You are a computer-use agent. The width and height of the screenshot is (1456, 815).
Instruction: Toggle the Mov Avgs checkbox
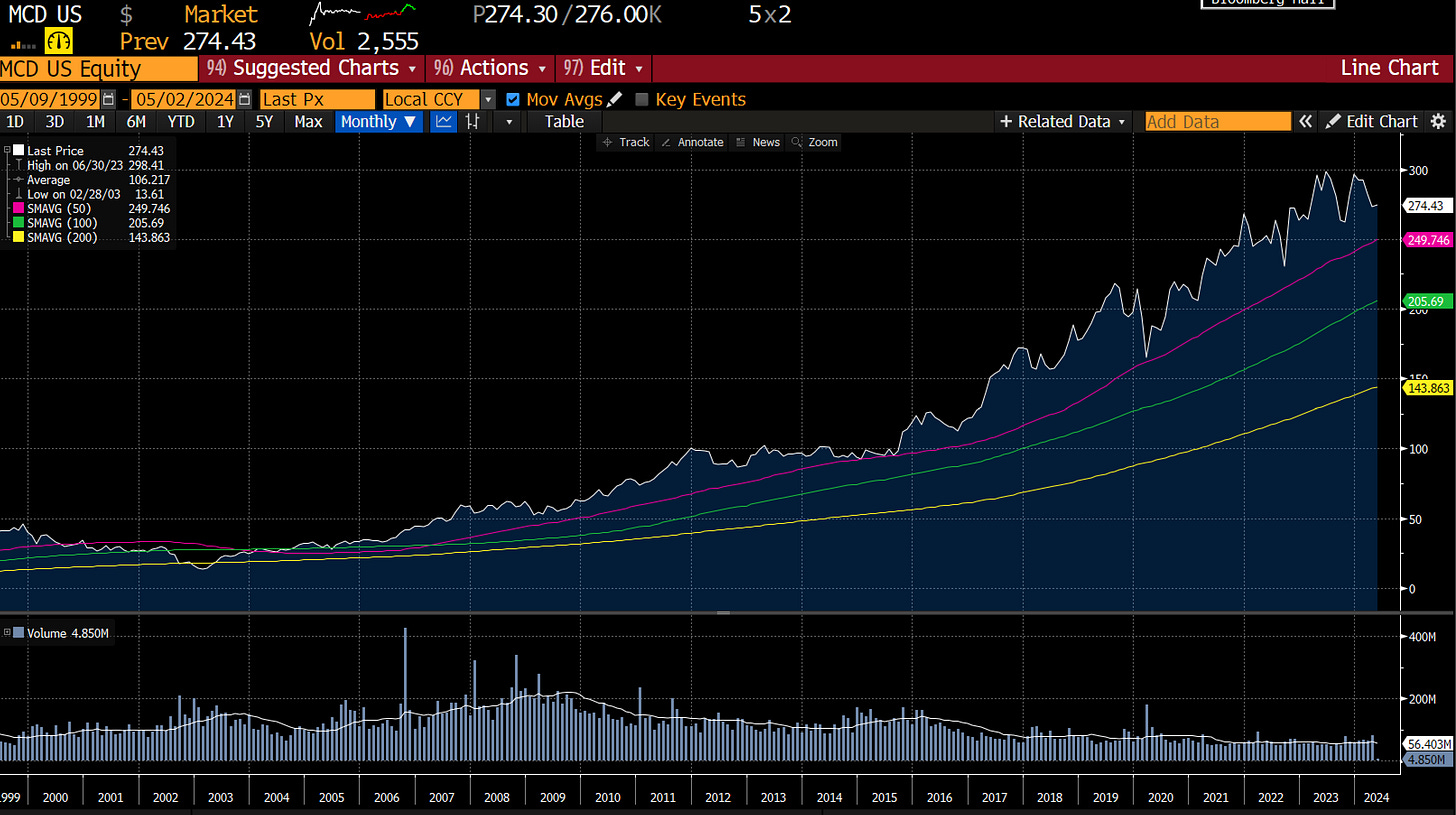tap(513, 99)
